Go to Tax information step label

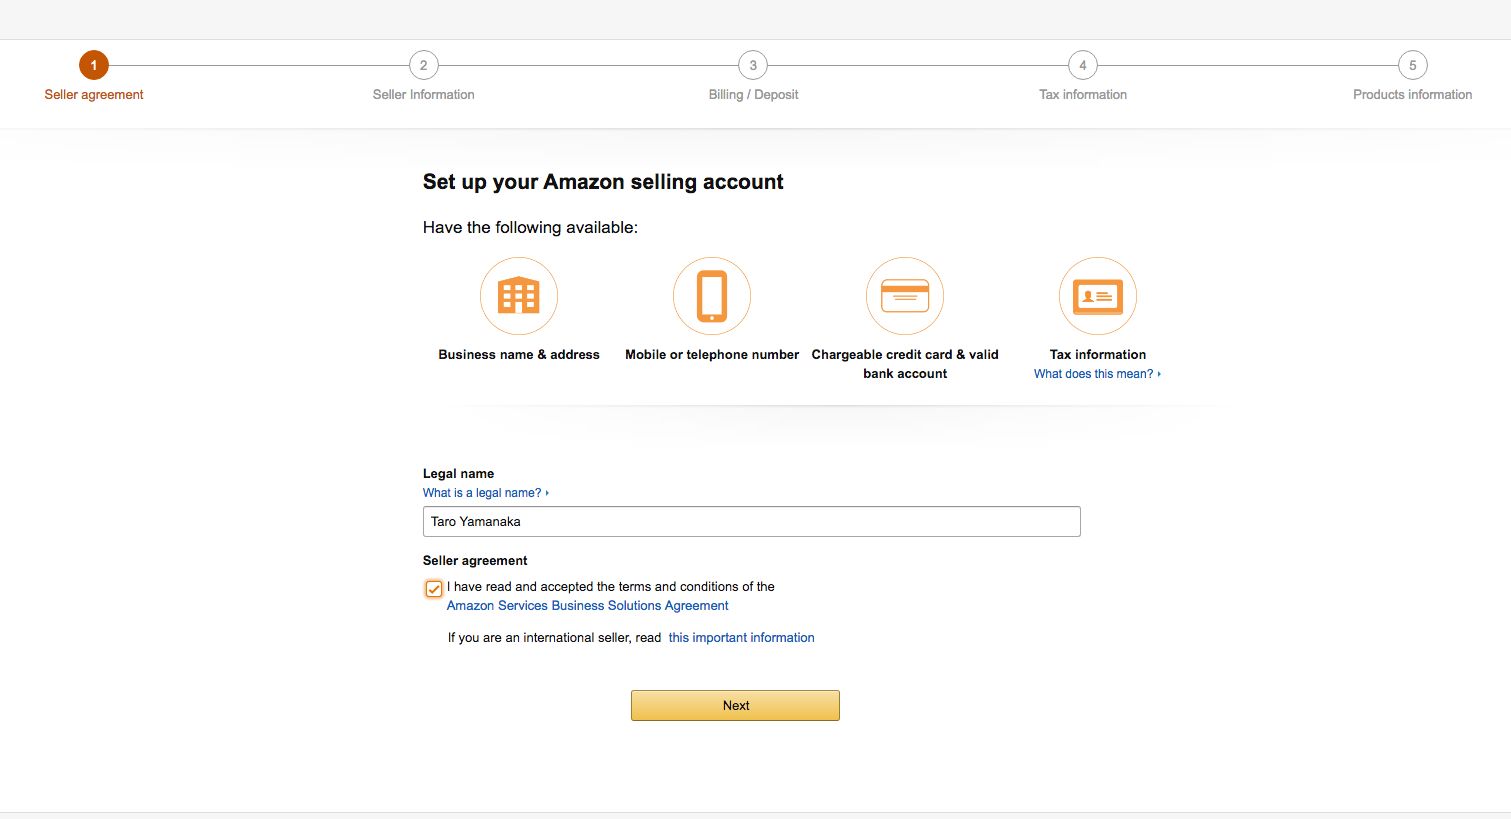(1083, 95)
